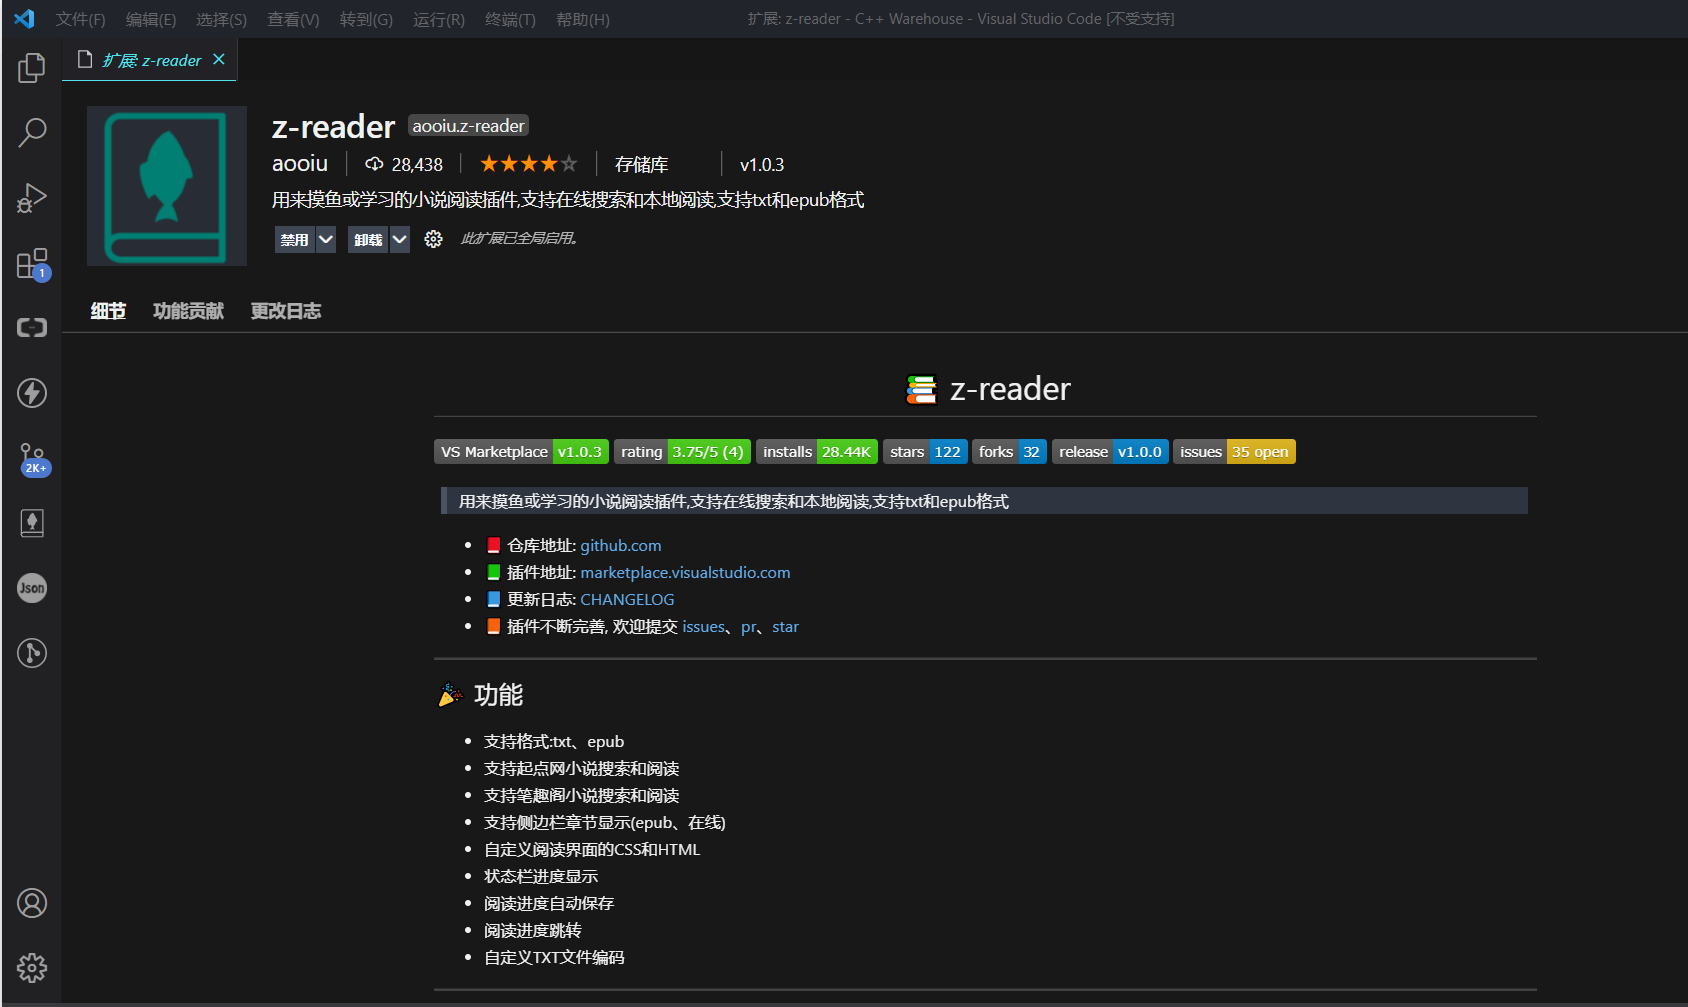Open the 终端(T) menu
This screenshot has width=1688, height=1007.
510,19
